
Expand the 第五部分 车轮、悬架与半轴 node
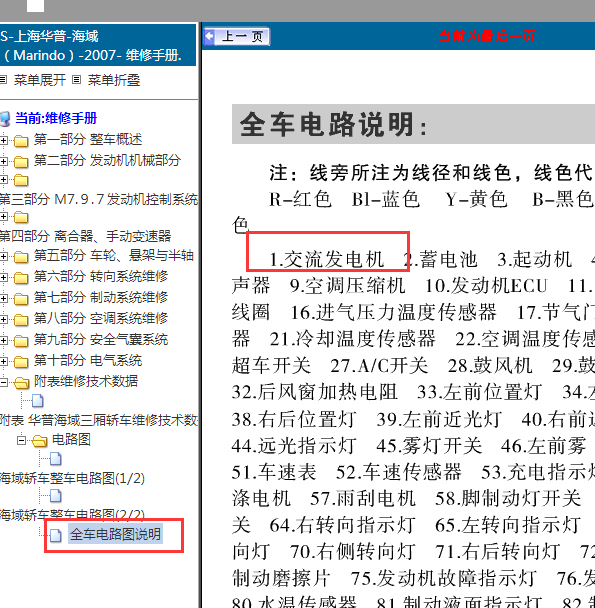coord(3,256)
